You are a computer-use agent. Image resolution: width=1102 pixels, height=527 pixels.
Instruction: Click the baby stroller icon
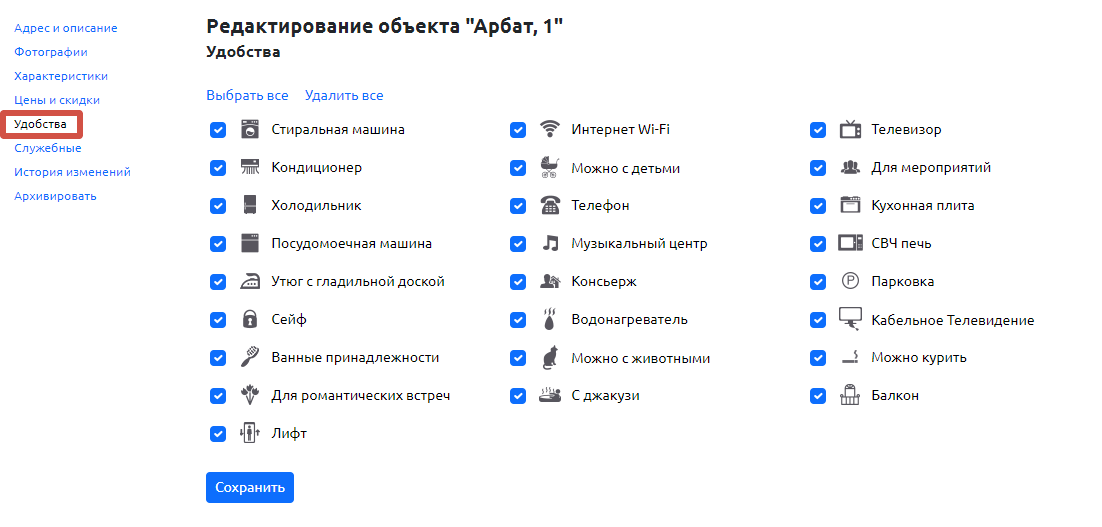tap(550, 168)
